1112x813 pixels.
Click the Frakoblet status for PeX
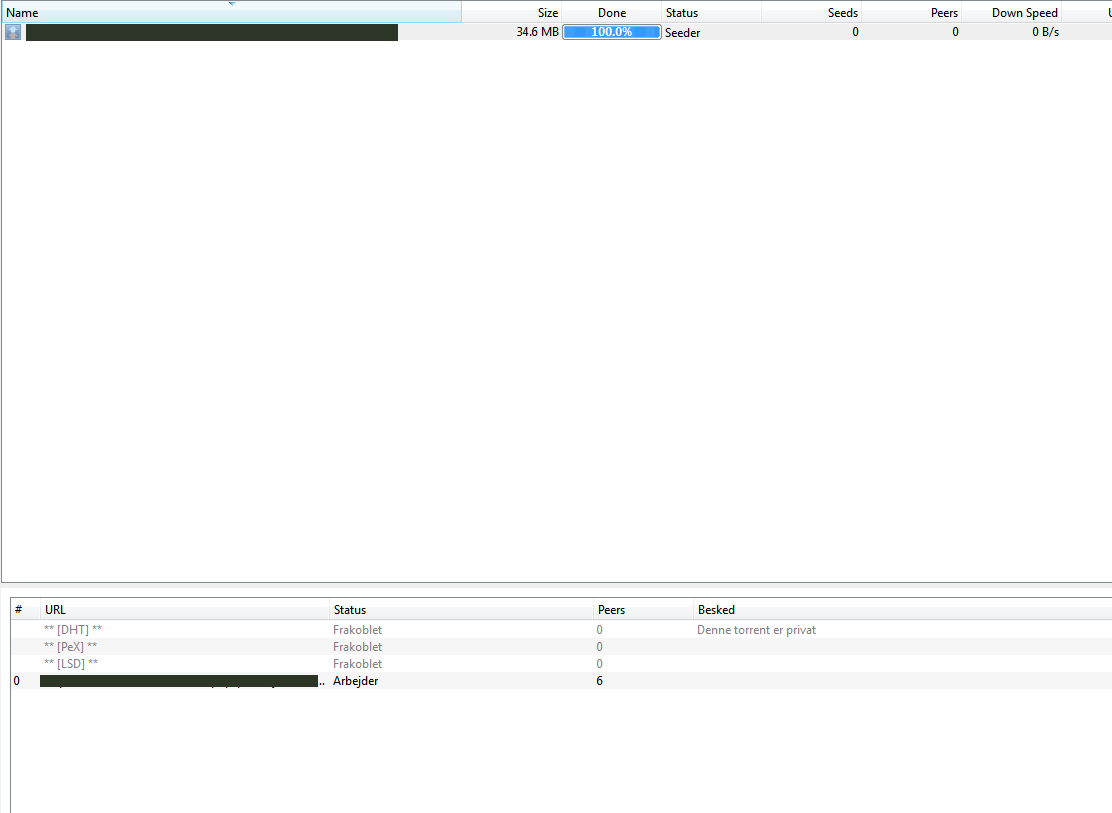(x=357, y=647)
